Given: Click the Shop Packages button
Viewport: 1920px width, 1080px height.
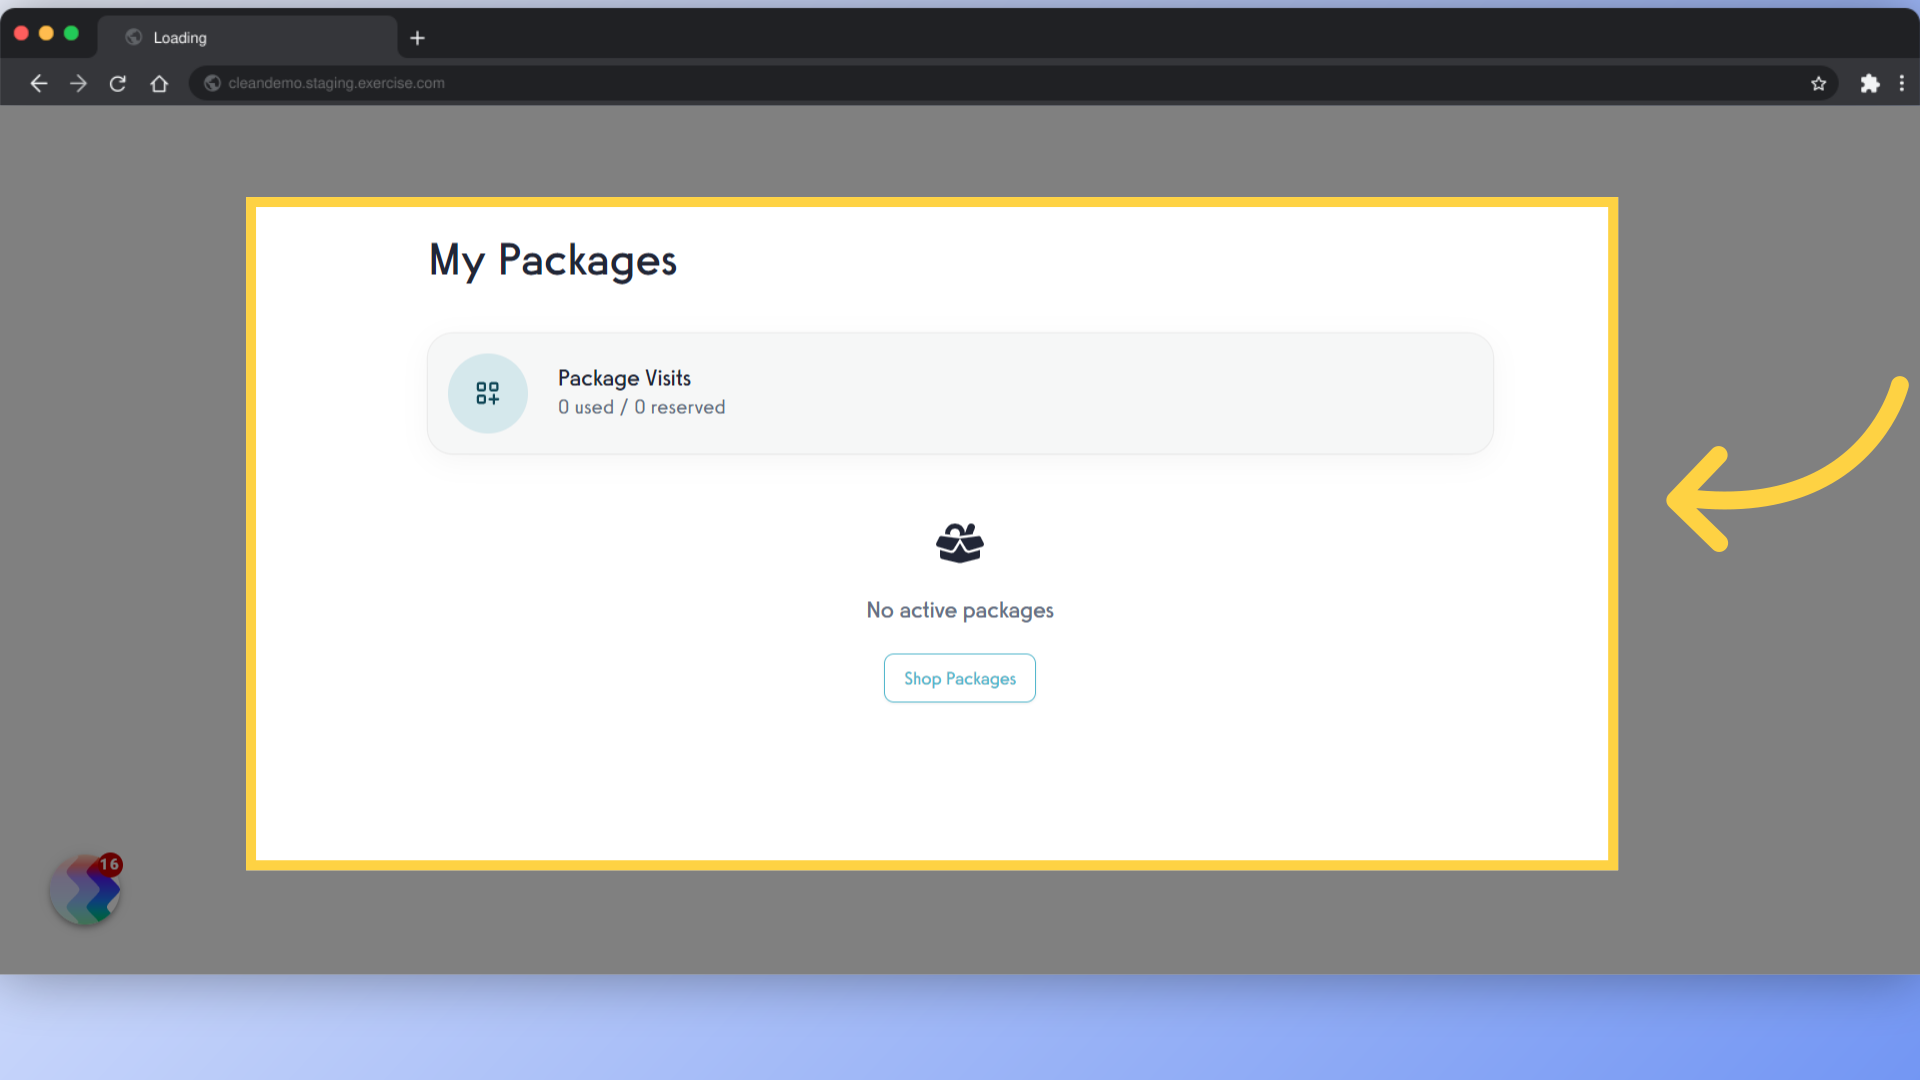Looking at the screenshot, I should pos(959,677).
